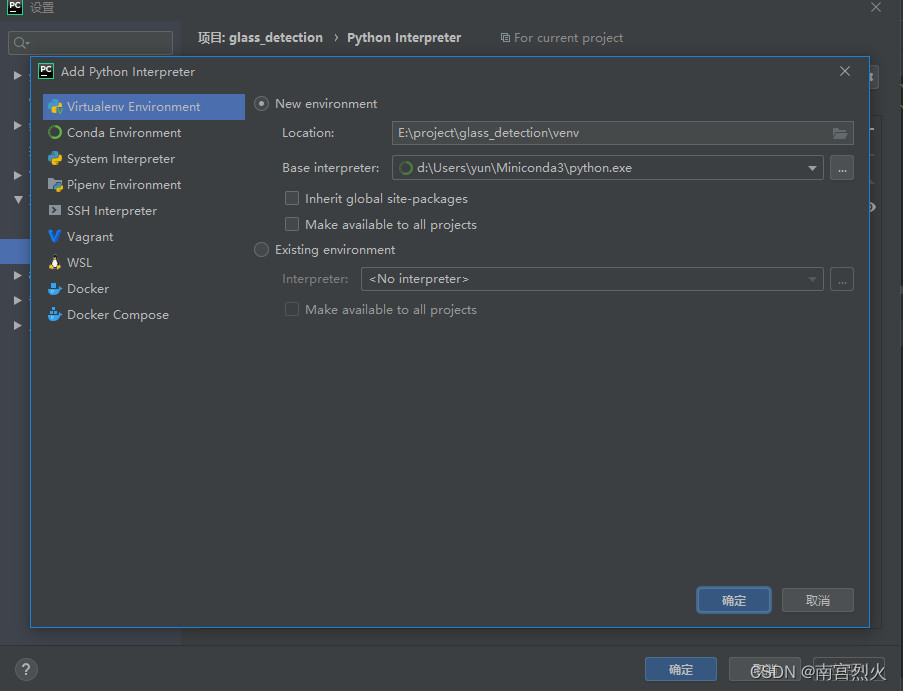The height and width of the screenshot is (691, 903).
Task: Click the Docker whale icon
Action: click(55, 288)
